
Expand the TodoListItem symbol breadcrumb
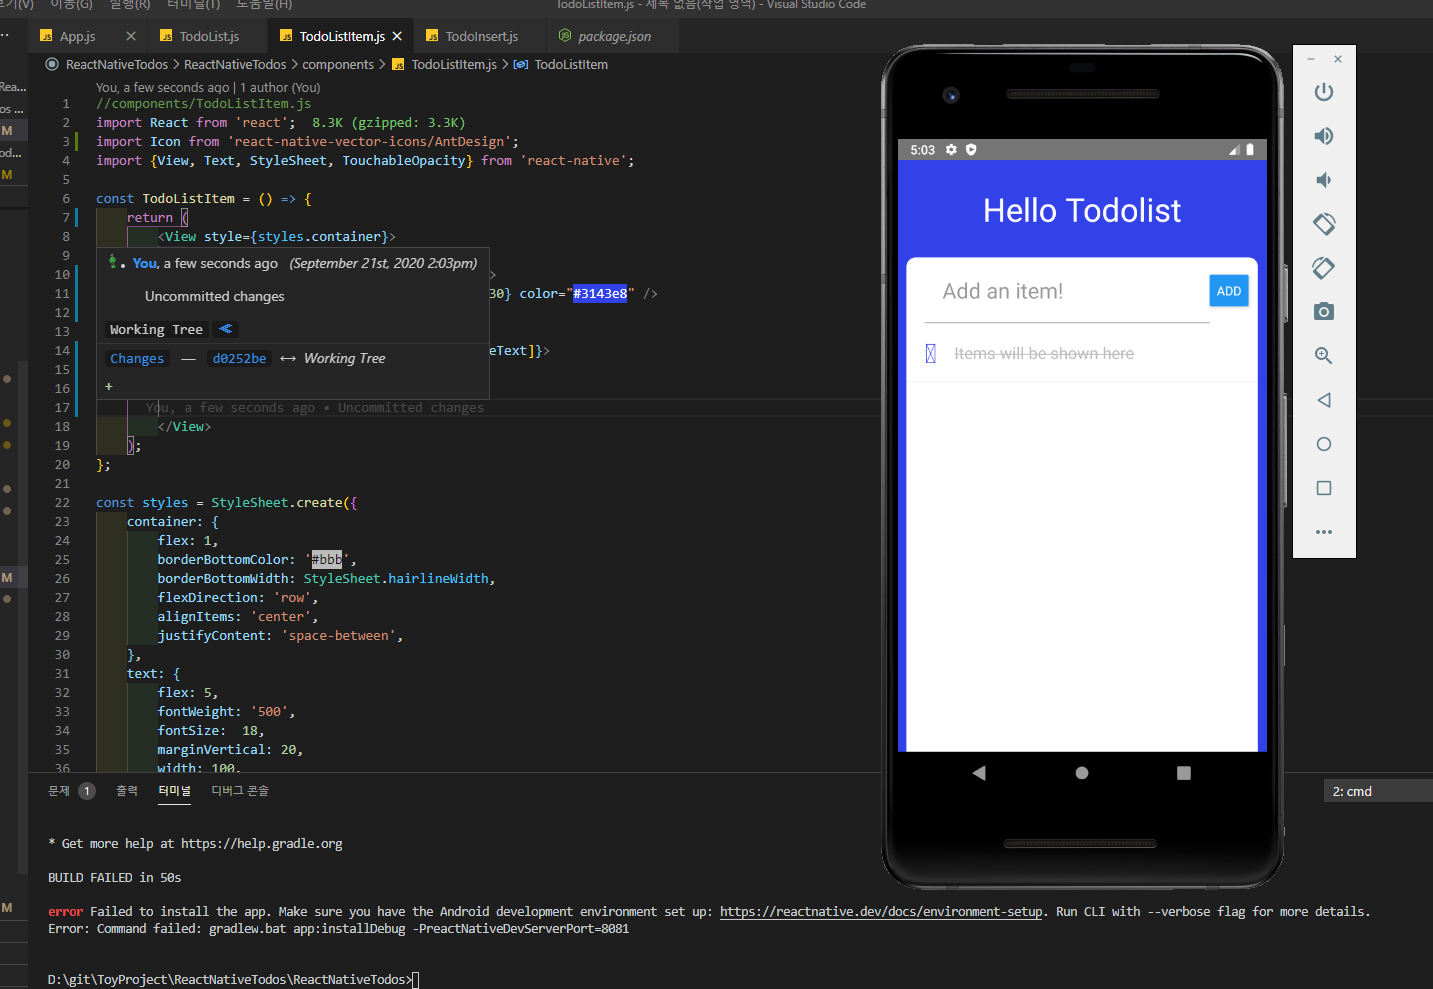(x=571, y=65)
